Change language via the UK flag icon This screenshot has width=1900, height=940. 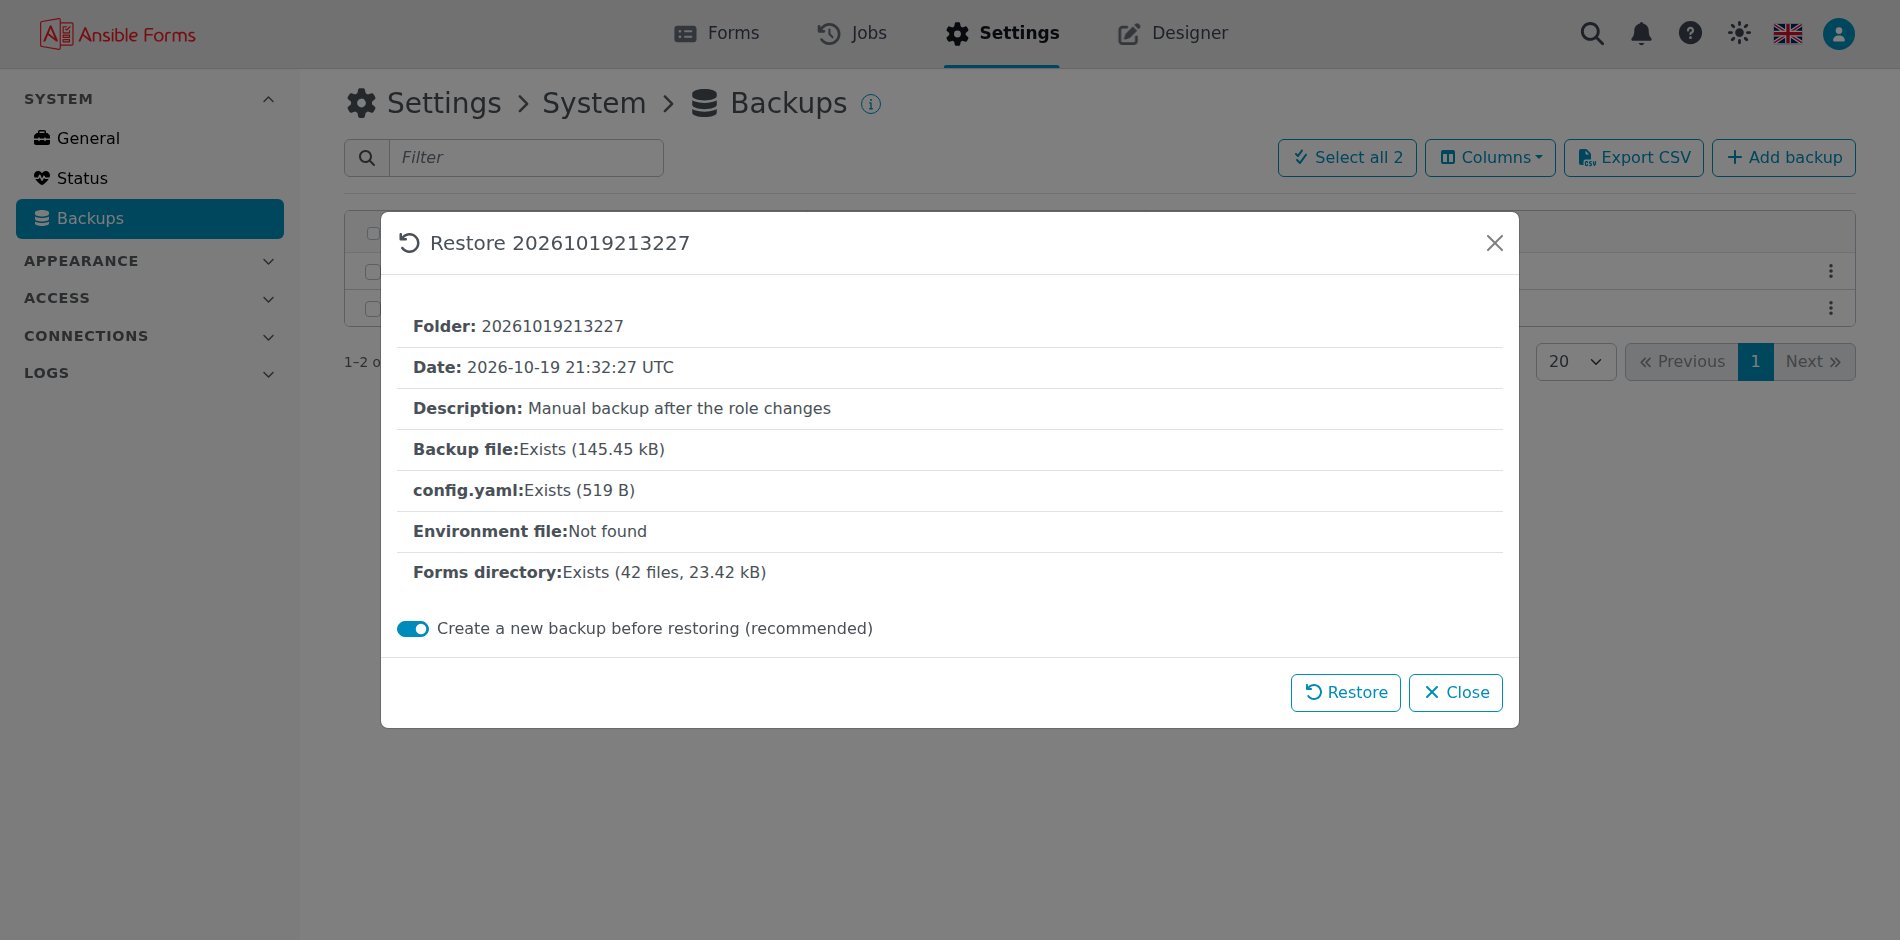coord(1788,34)
